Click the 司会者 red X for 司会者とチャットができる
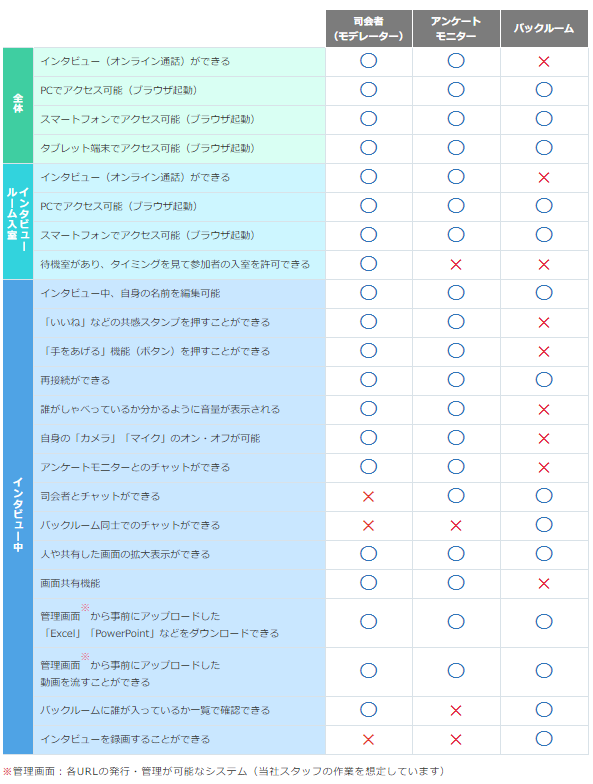 [x=368, y=496]
